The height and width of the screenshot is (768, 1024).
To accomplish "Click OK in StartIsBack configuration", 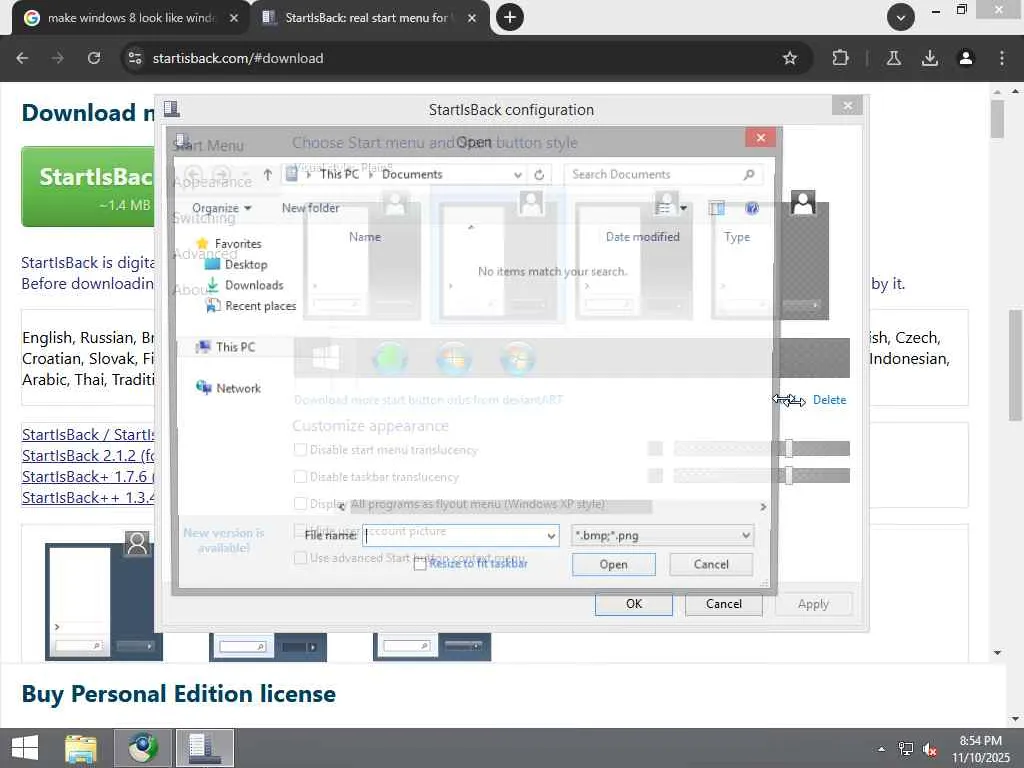I will click(x=633, y=604).
